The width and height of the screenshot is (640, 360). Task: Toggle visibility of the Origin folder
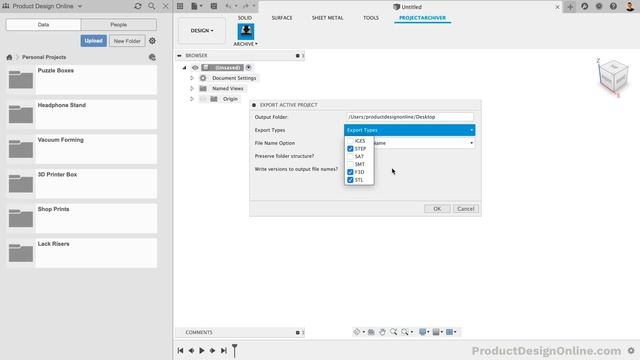(x=203, y=99)
